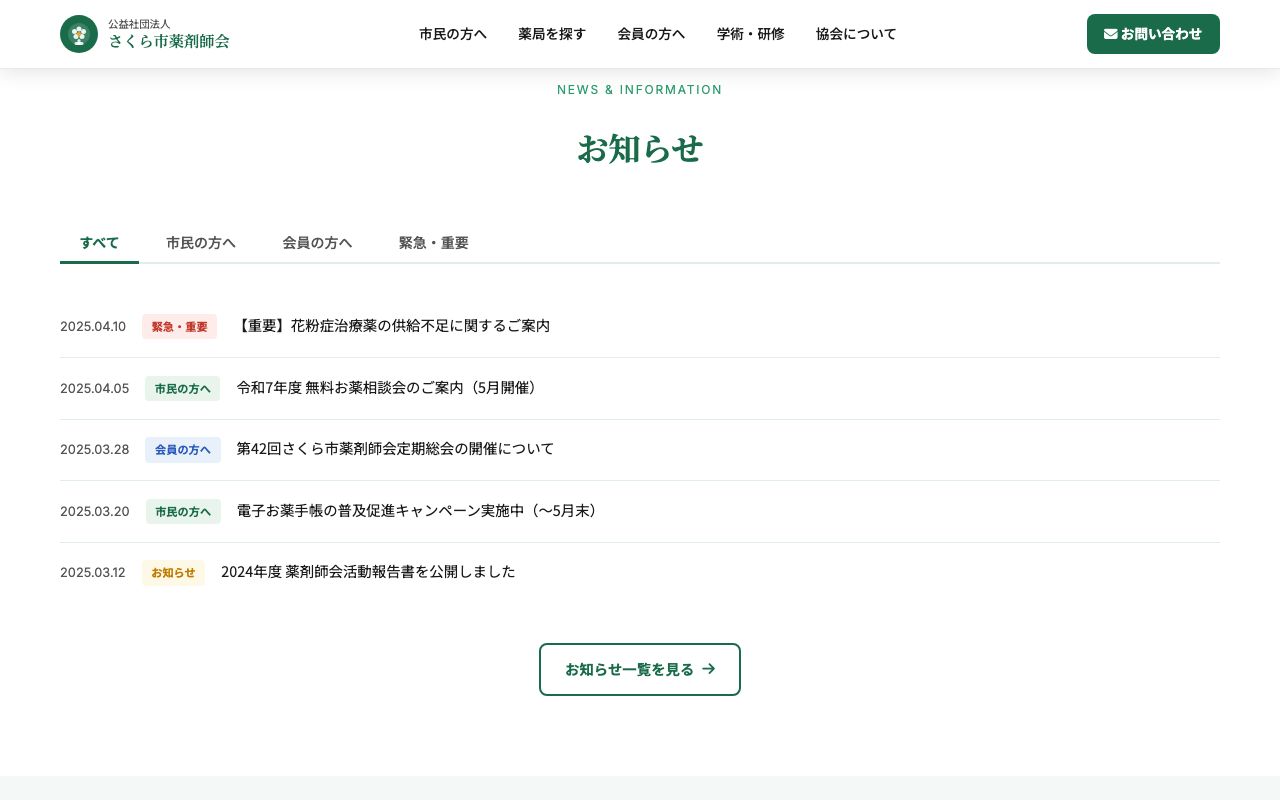Click the お問い合わせ button
The image size is (1280, 800).
1153,33
